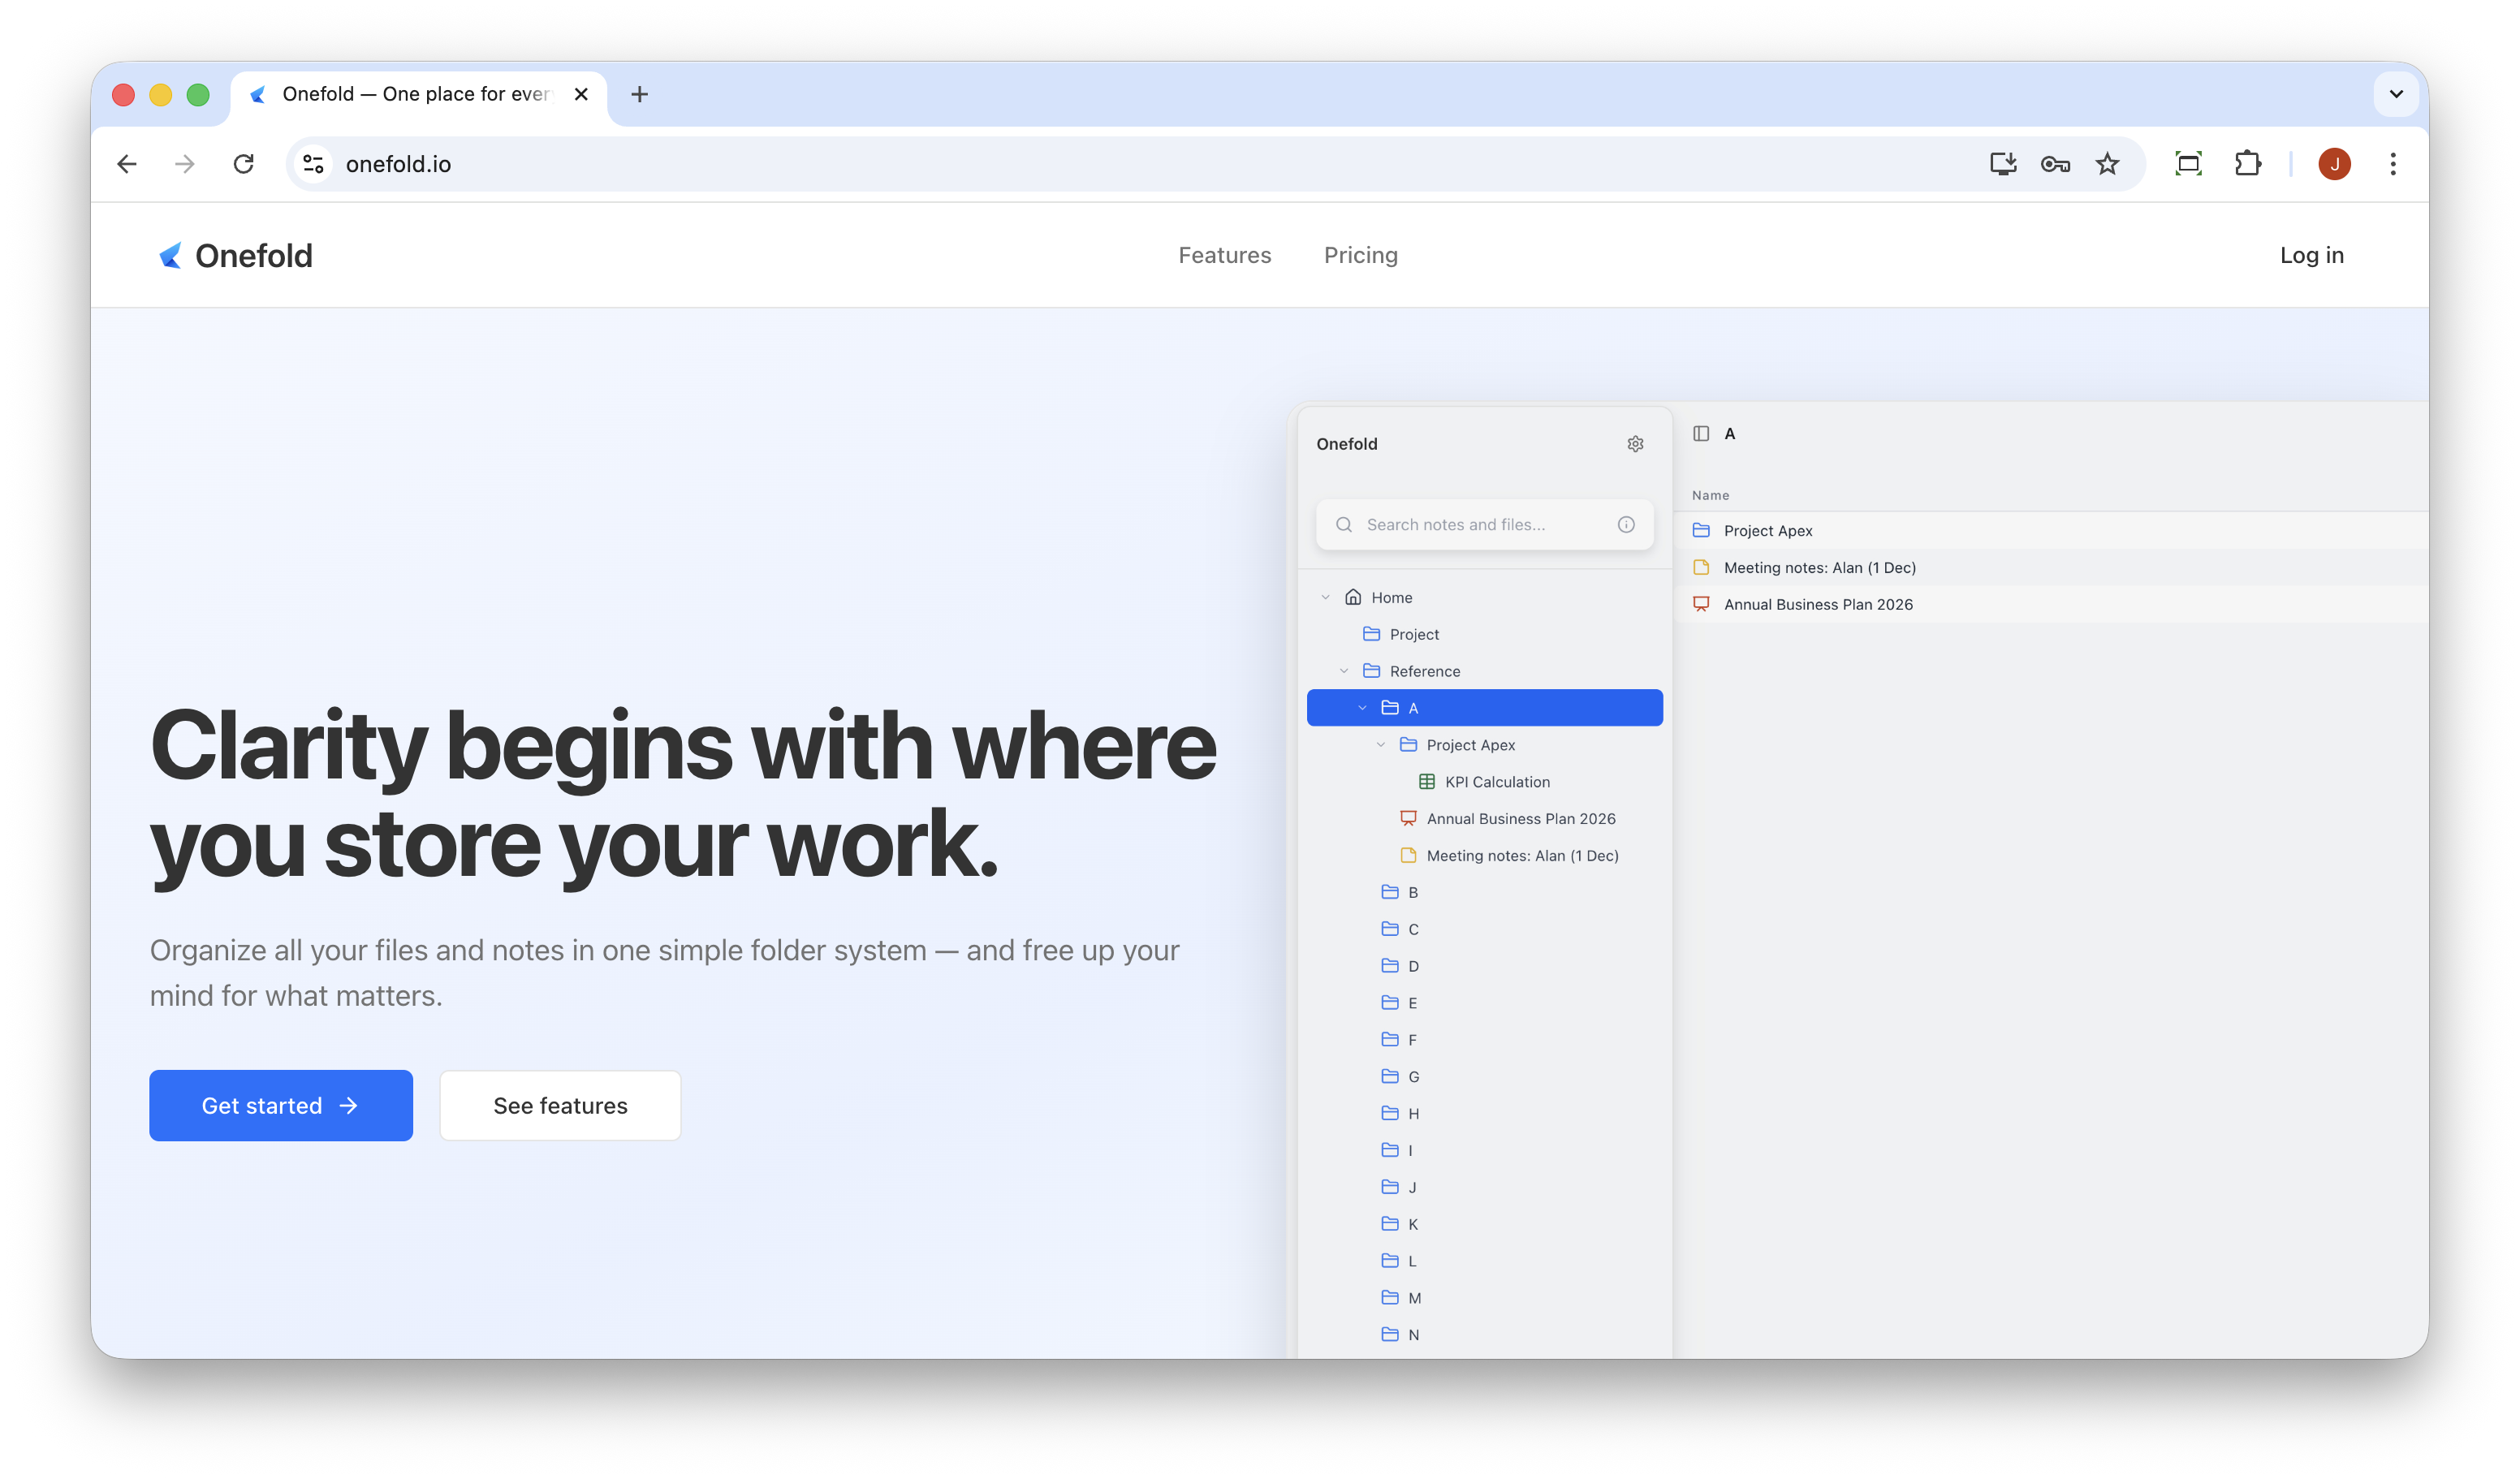Viewport: 2520px width, 1479px height.
Task: Click the site information icon
Action: pos(313,164)
